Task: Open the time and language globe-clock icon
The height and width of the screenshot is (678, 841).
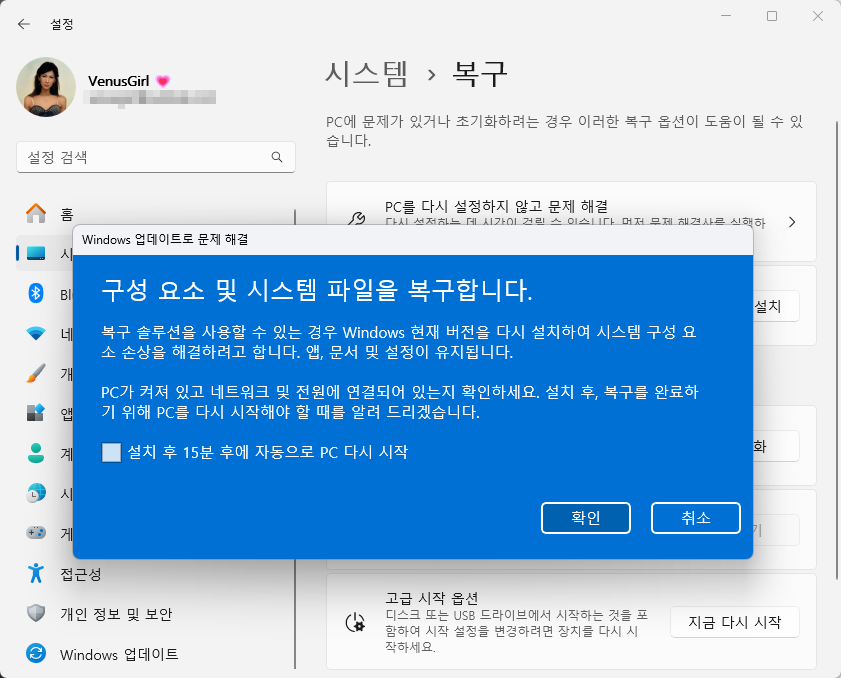Action: pos(36,493)
